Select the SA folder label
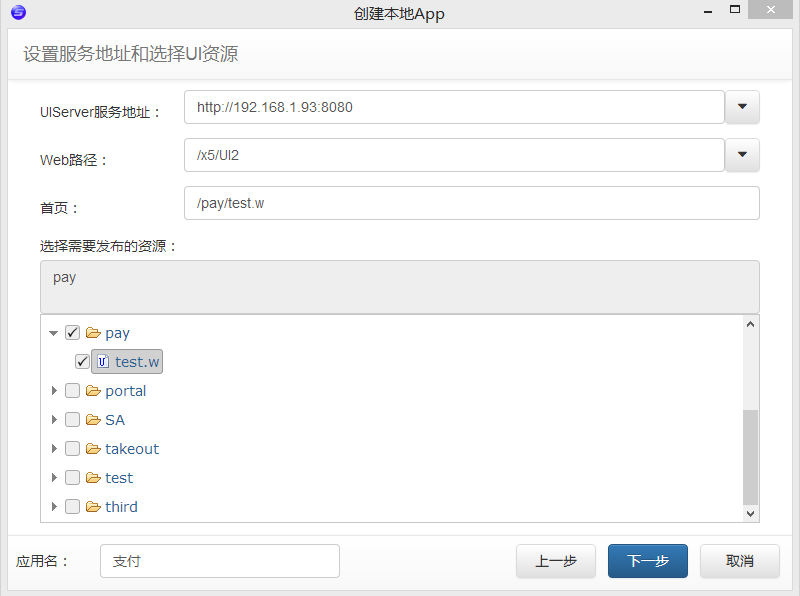The height and width of the screenshot is (596, 800). [115, 420]
